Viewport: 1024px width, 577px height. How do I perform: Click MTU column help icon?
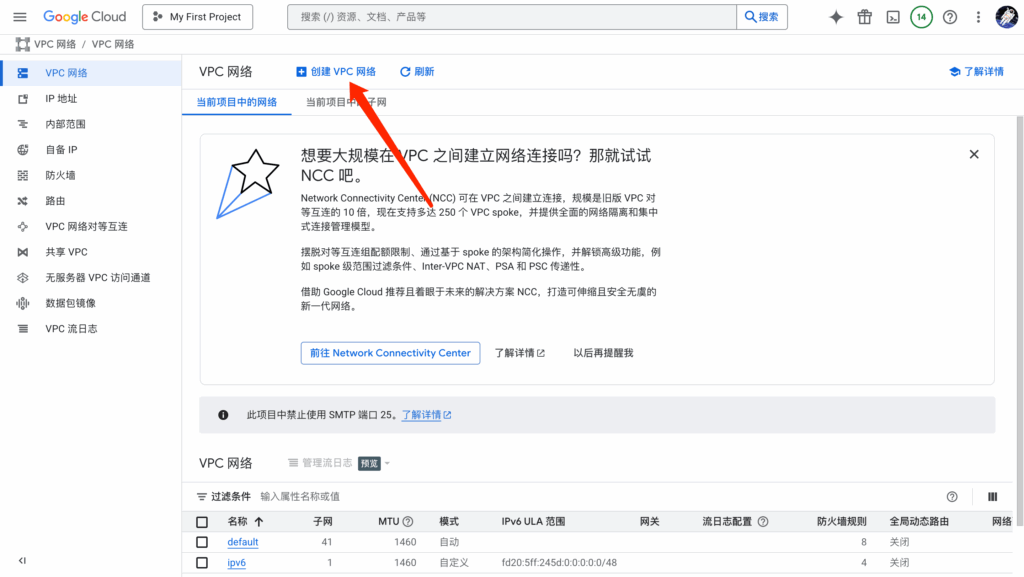pyautogui.click(x=408, y=522)
